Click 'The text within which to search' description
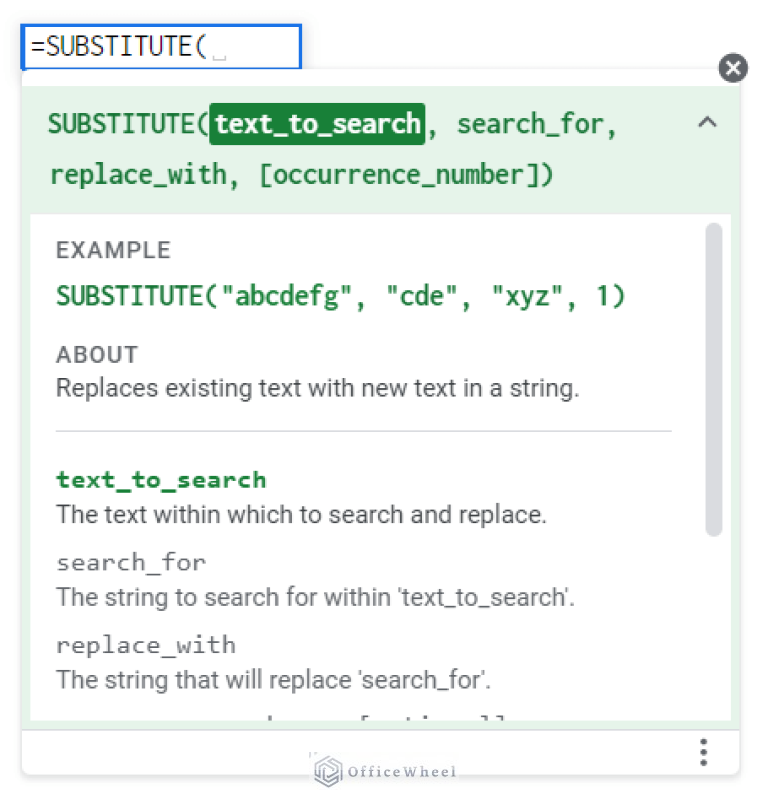The width and height of the screenshot is (768, 810). (x=301, y=515)
